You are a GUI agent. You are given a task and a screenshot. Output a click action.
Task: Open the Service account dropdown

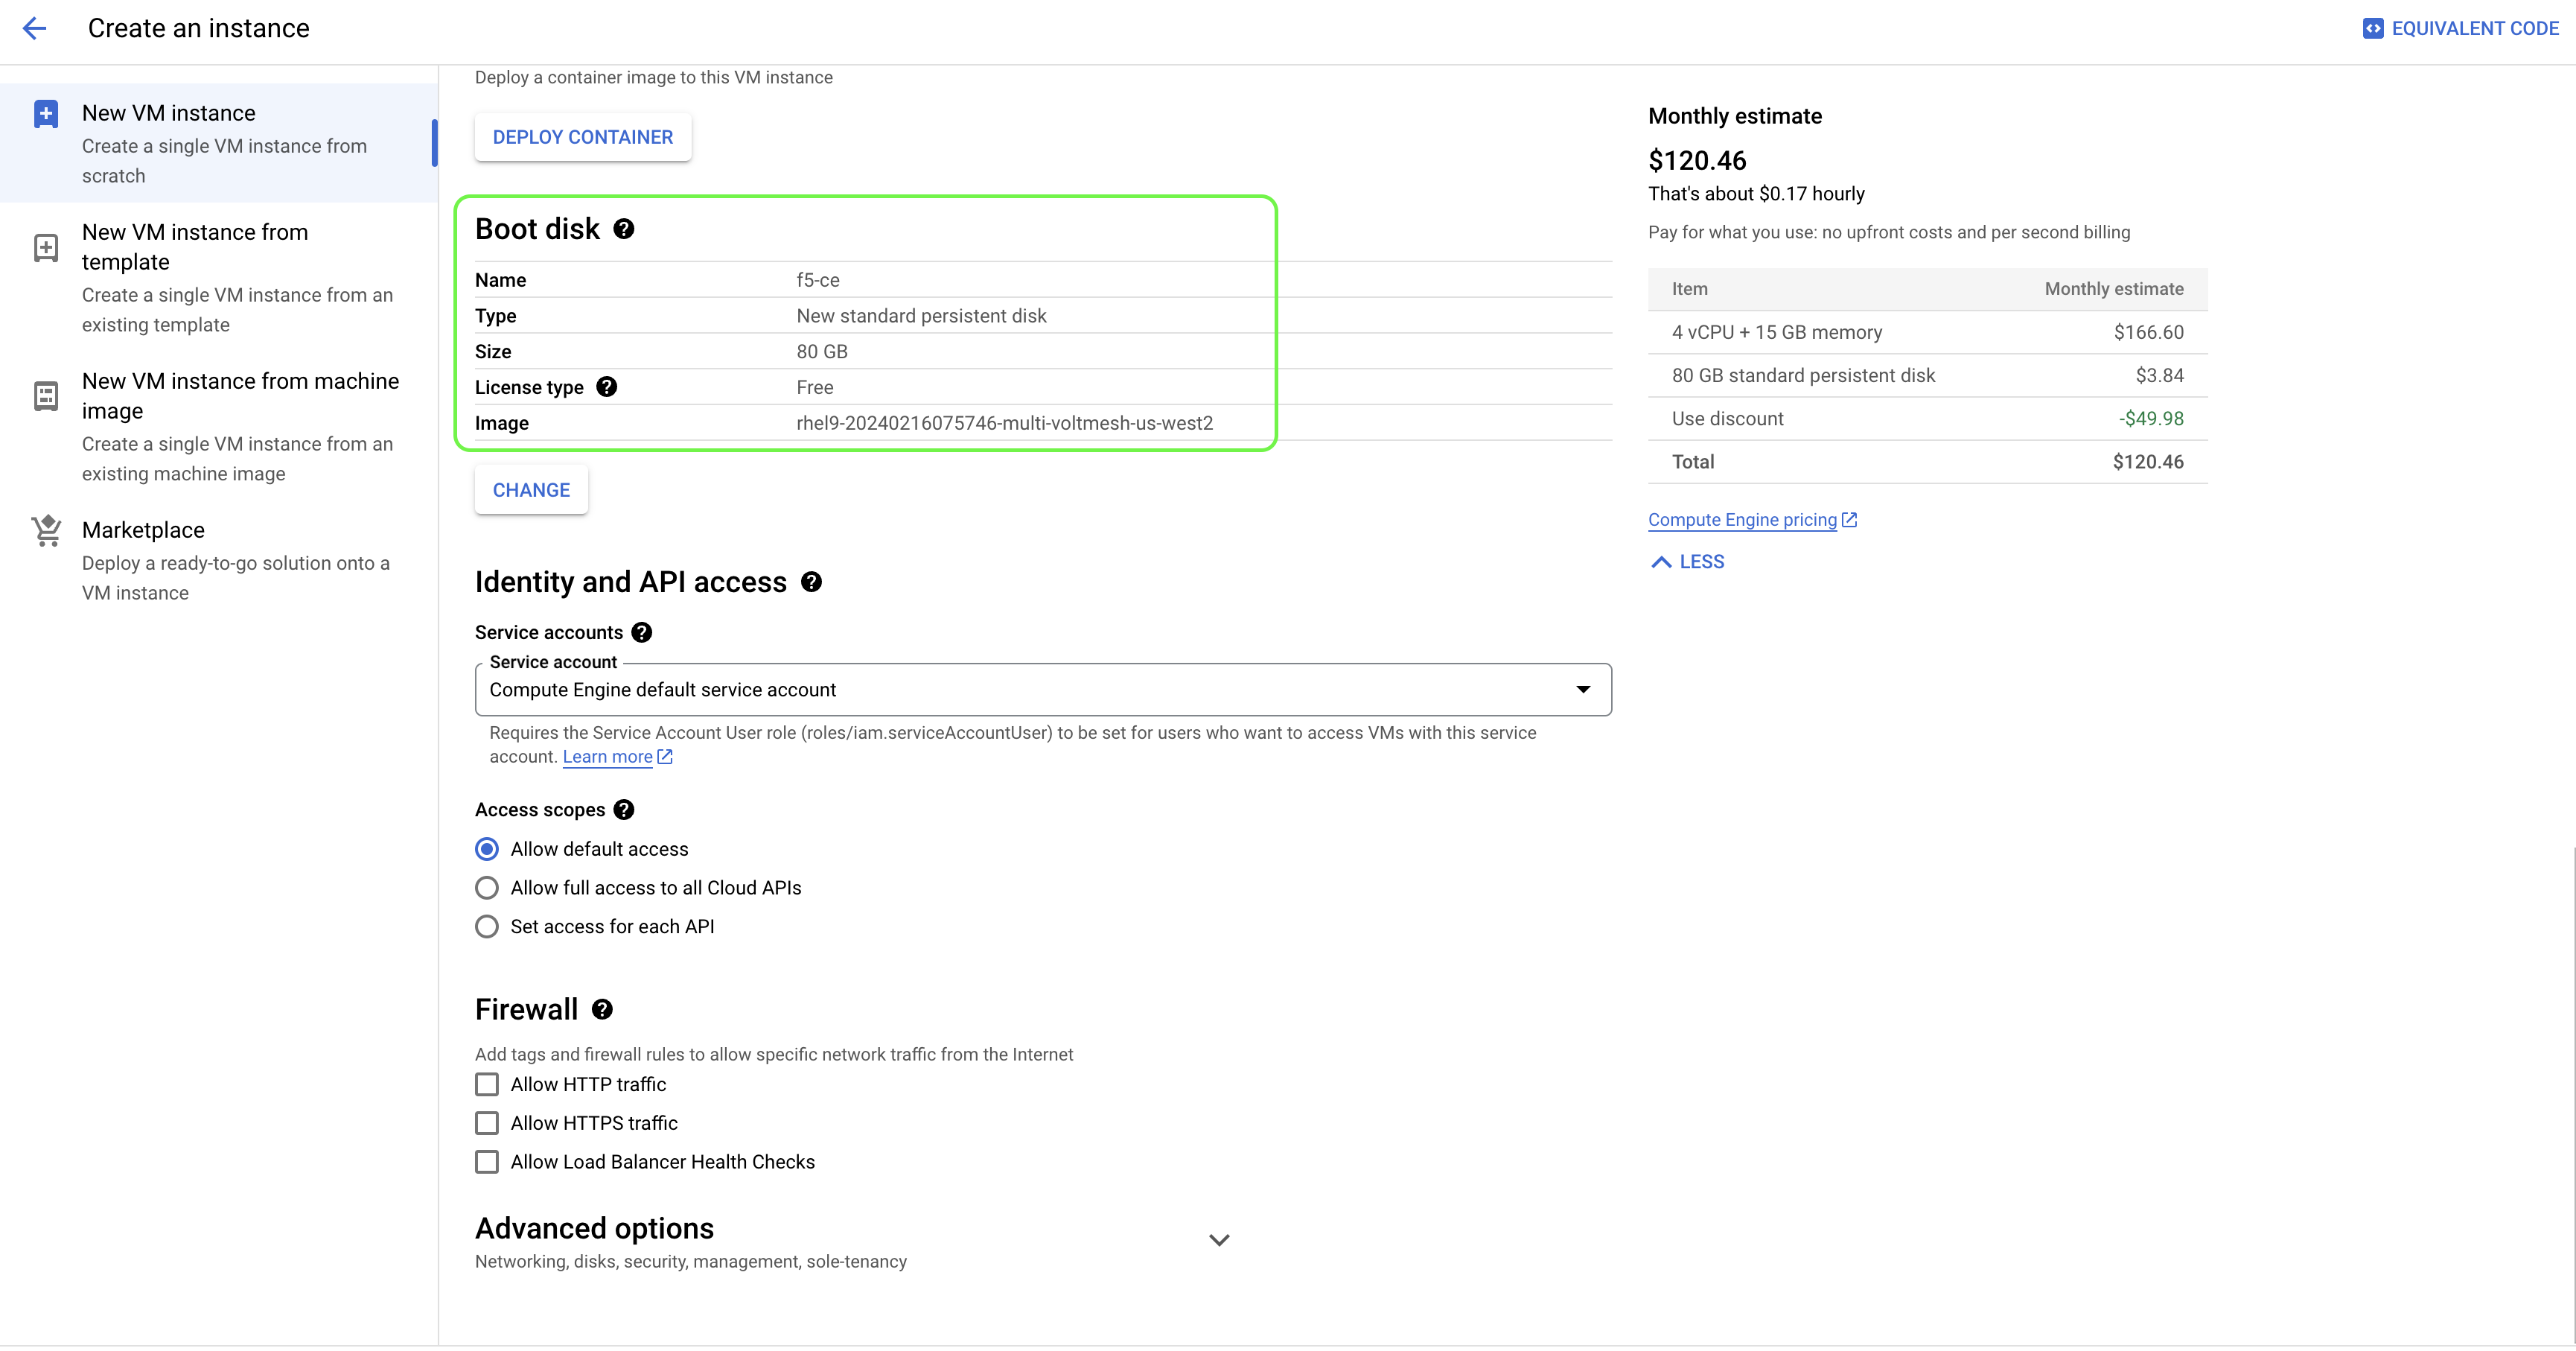tap(1042, 690)
